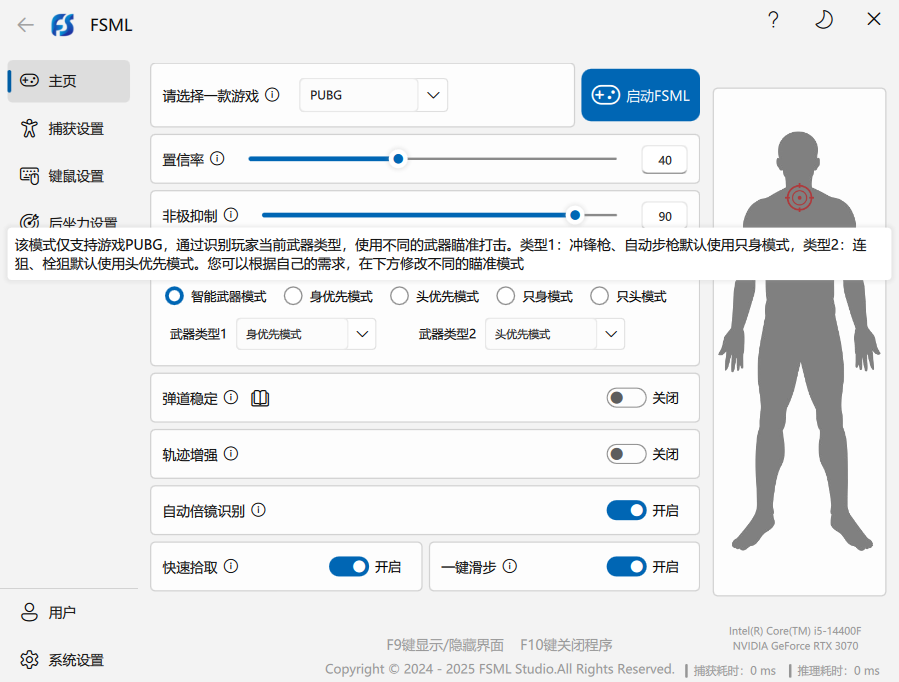Image resolution: width=899 pixels, height=682 pixels.
Task: Click info icon next to 置信率
Action: (x=217, y=159)
